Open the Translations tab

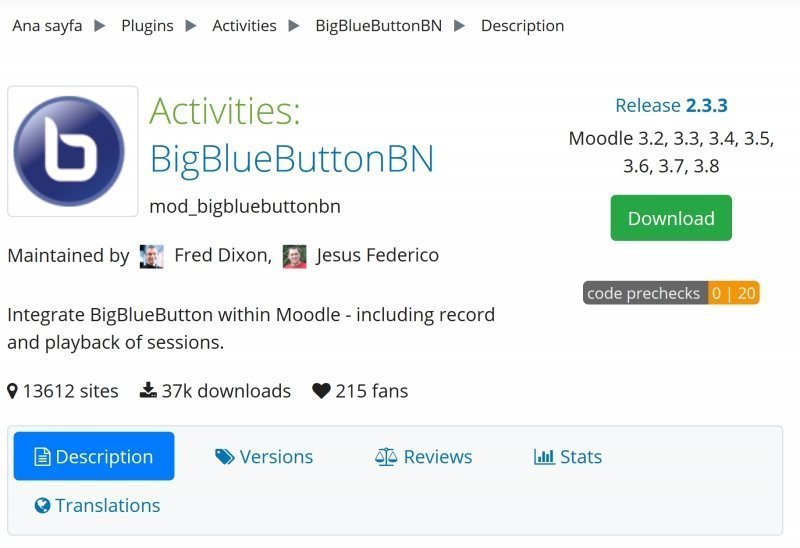(107, 506)
